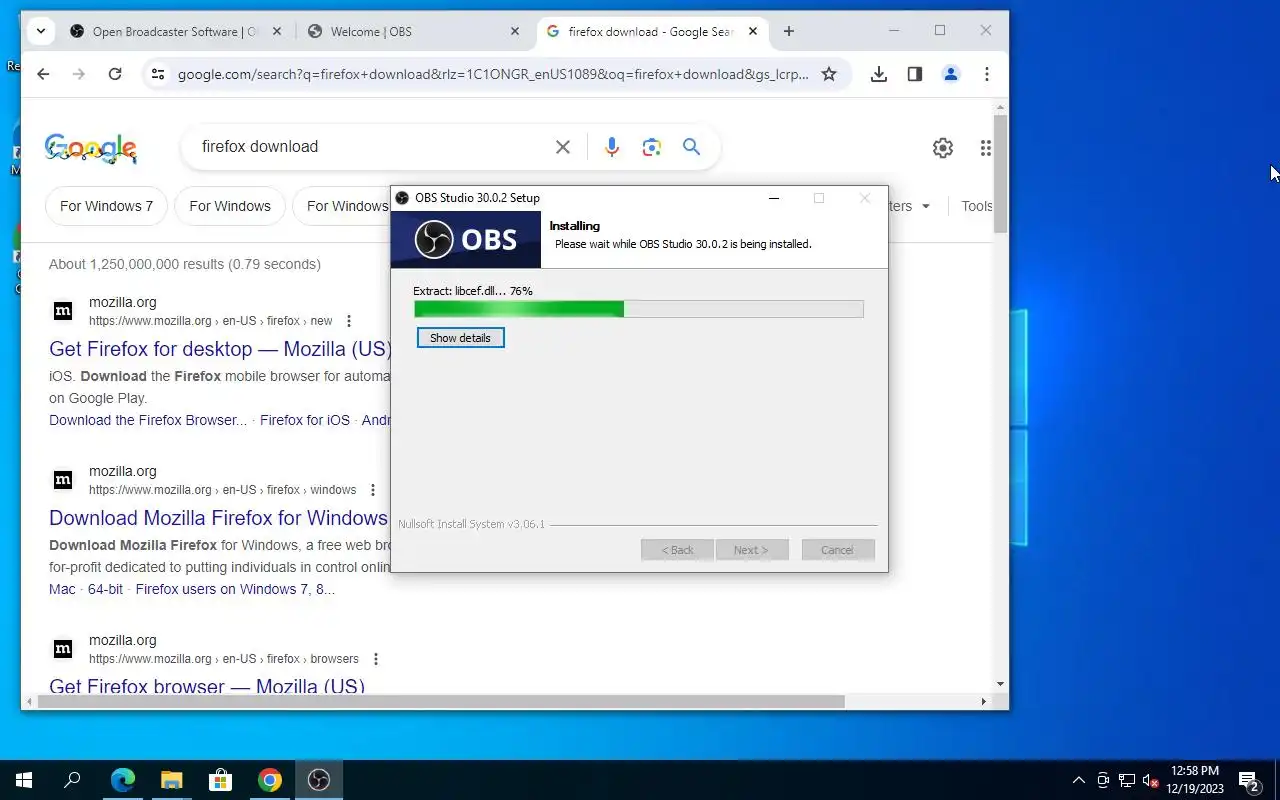Select For Windows filter chip
Image resolution: width=1280 pixels, height=800 pixels.
pos(230,206)
